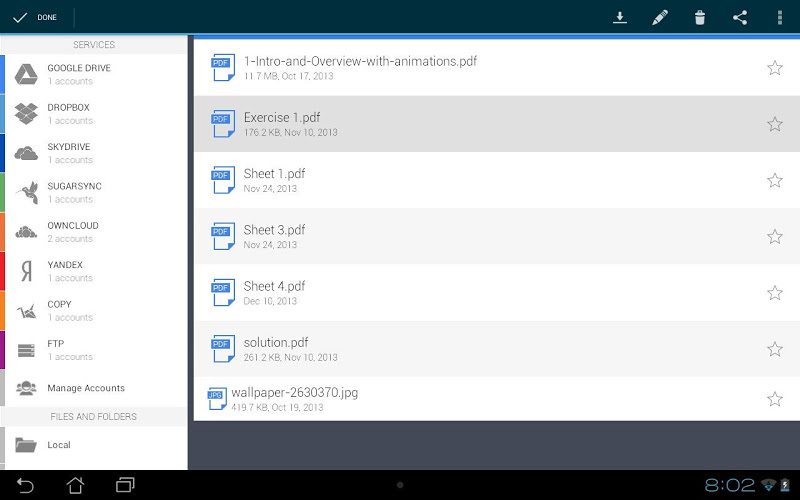Tap '2 accounts' under ownCloud
Image resolution: width=800 pixels, height=500 pixels.
[70, 239]
